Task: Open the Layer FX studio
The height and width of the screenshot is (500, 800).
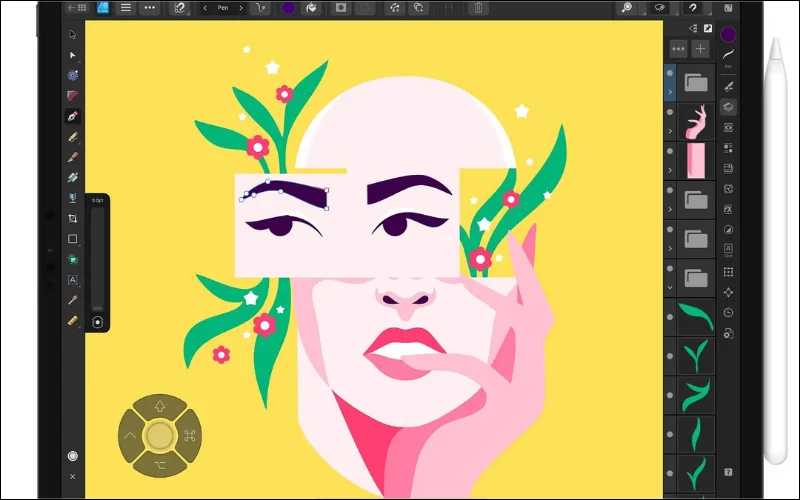Action: click(728, 209)
